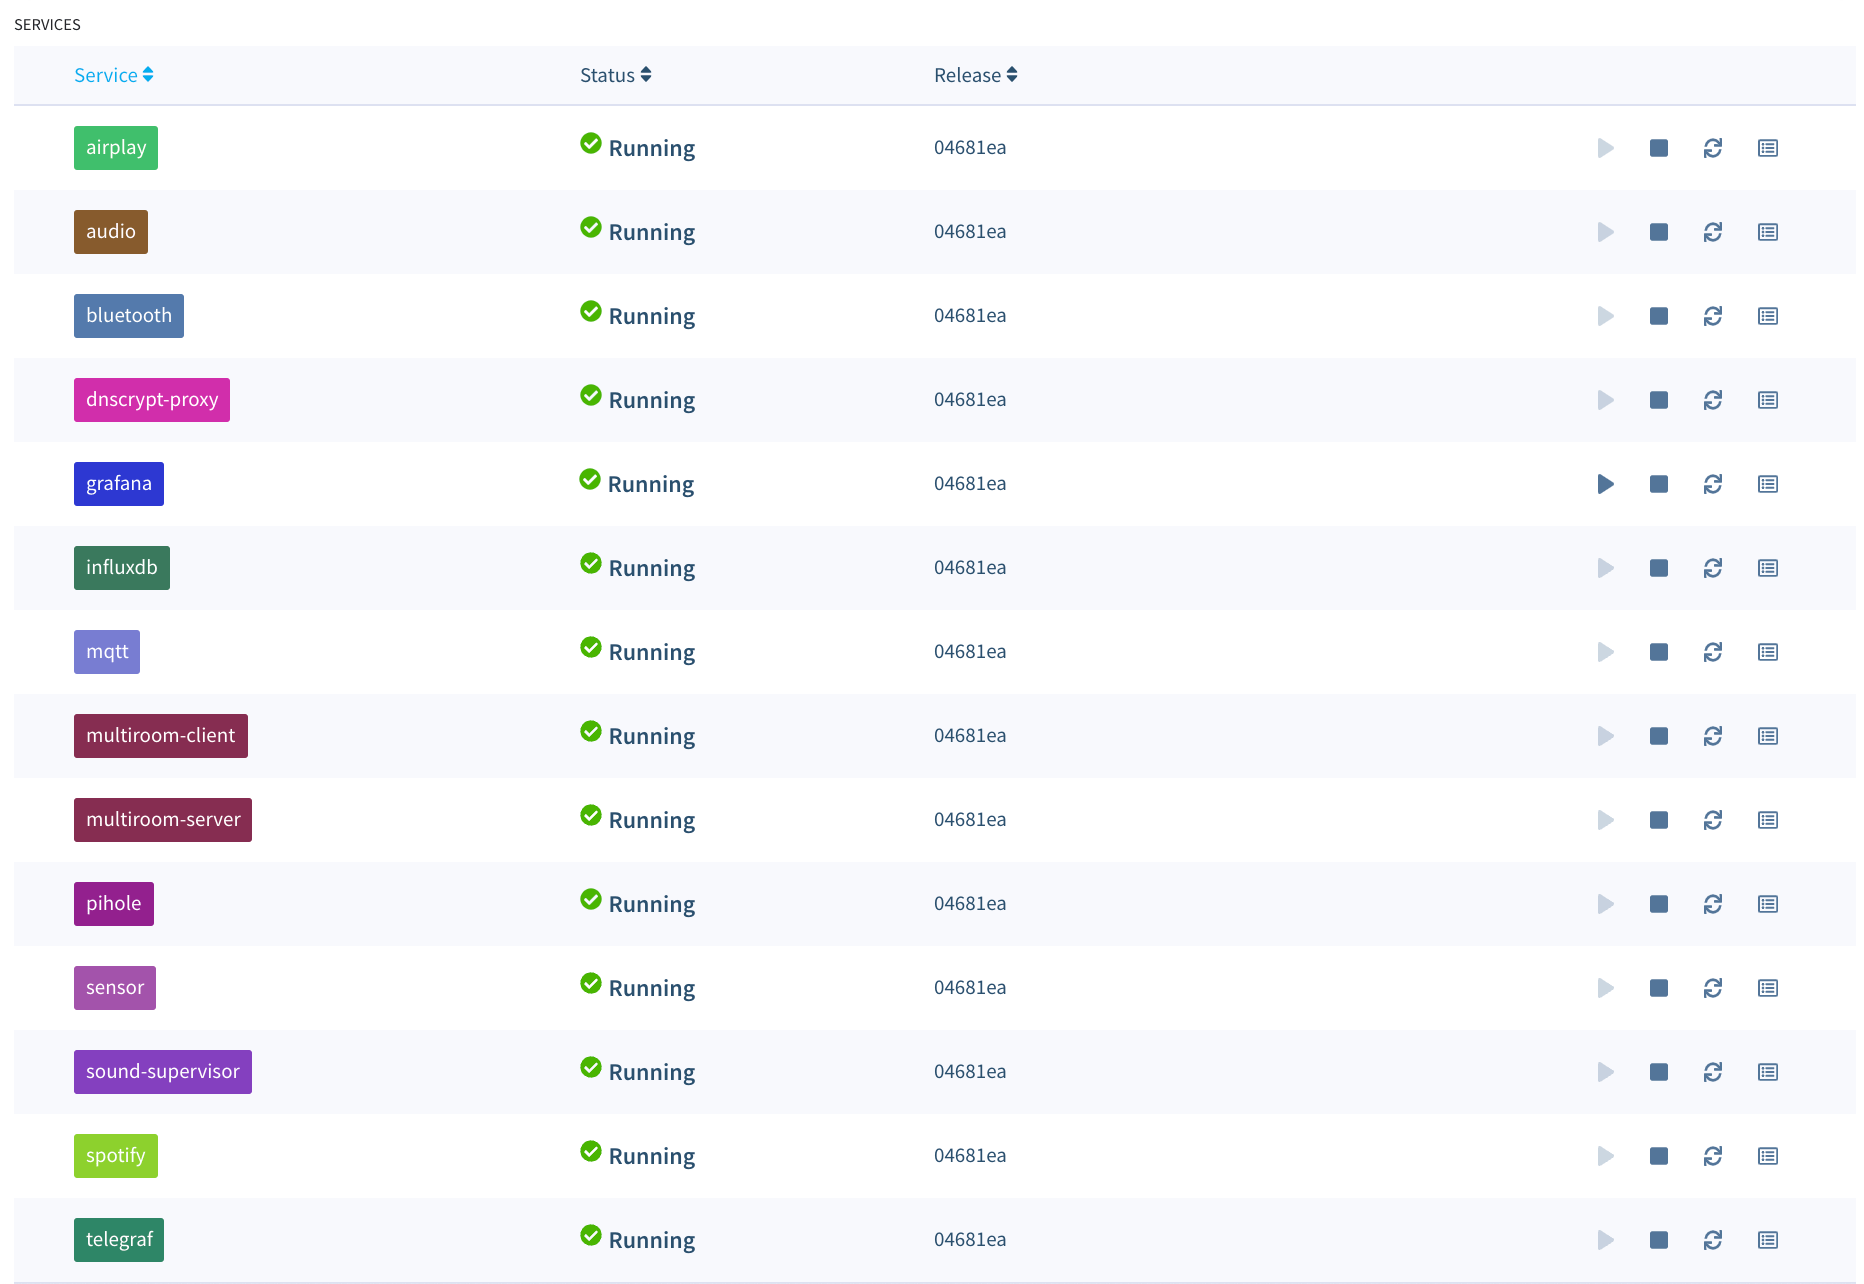Stop the telegraf service
Image resolution: width=1864 pixels, height=1284 pixels.
point(1658,1240)
